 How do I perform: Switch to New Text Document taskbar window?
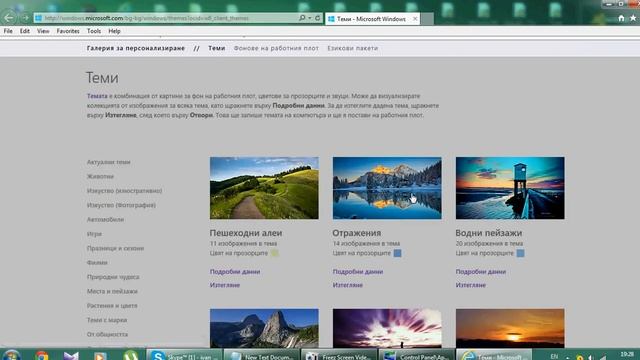(261, 355)
